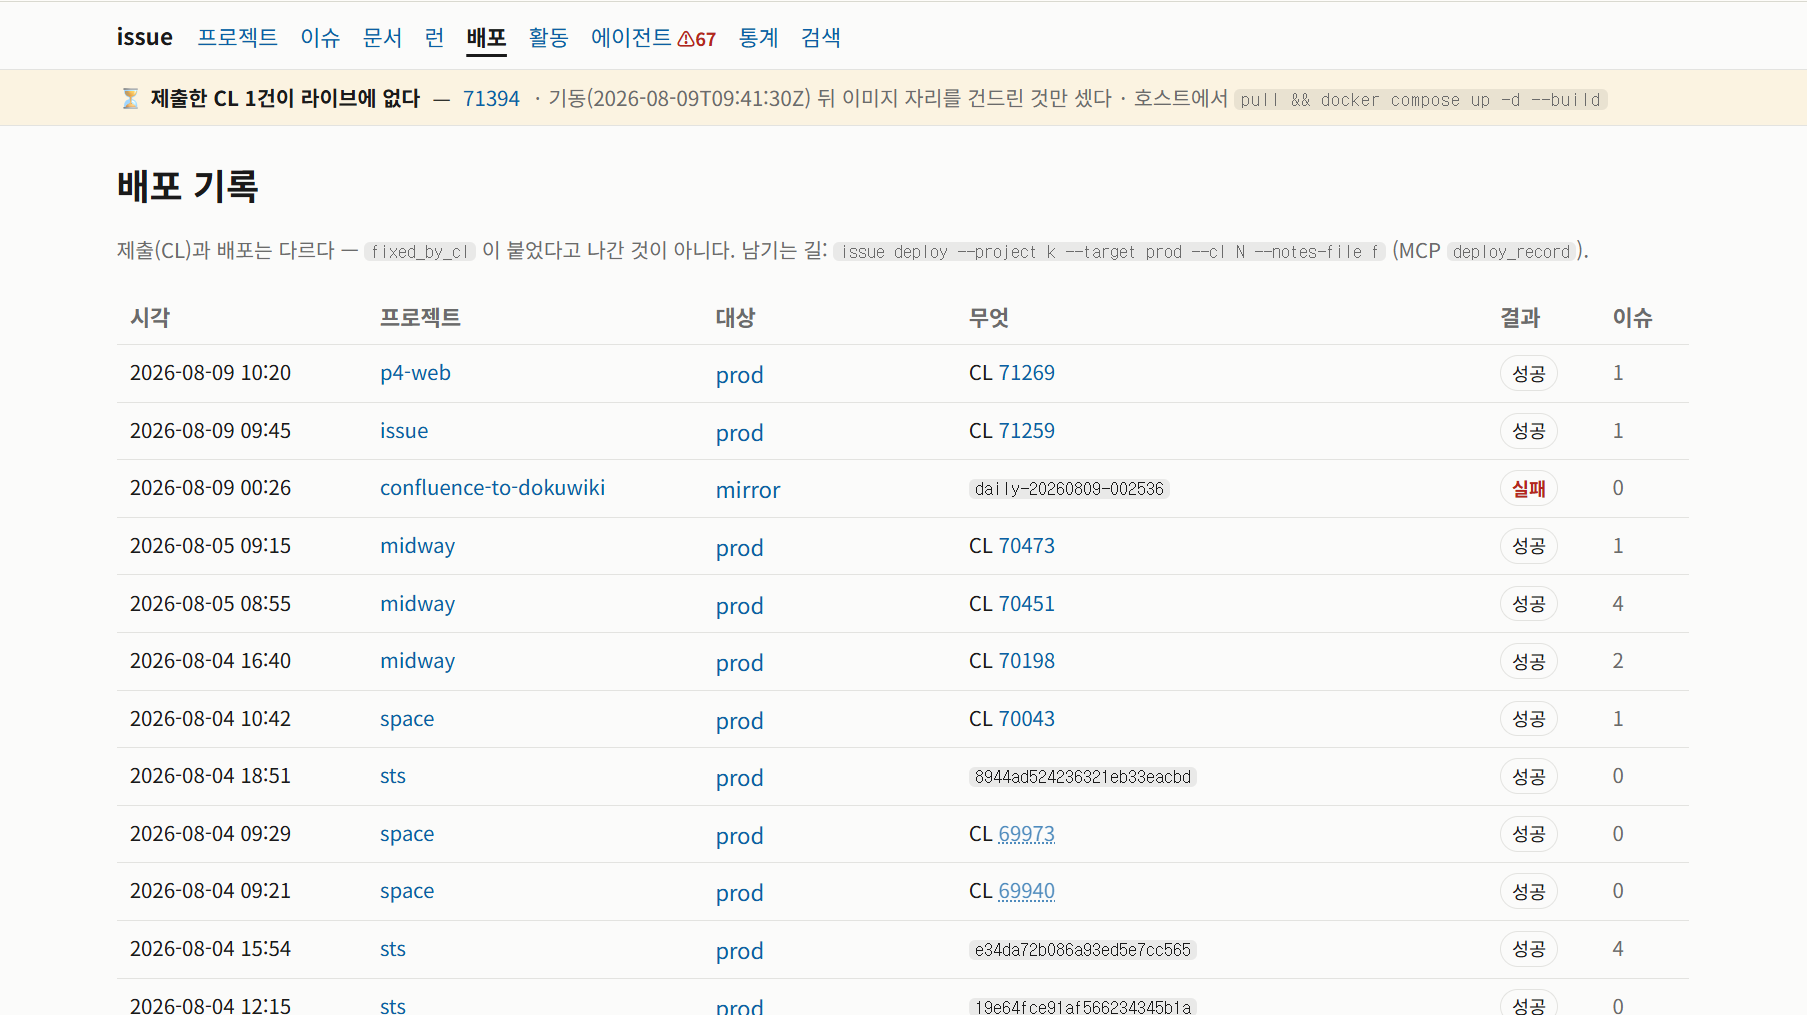
Task: Click the 결과 column header
Action: click(1520, 317)
